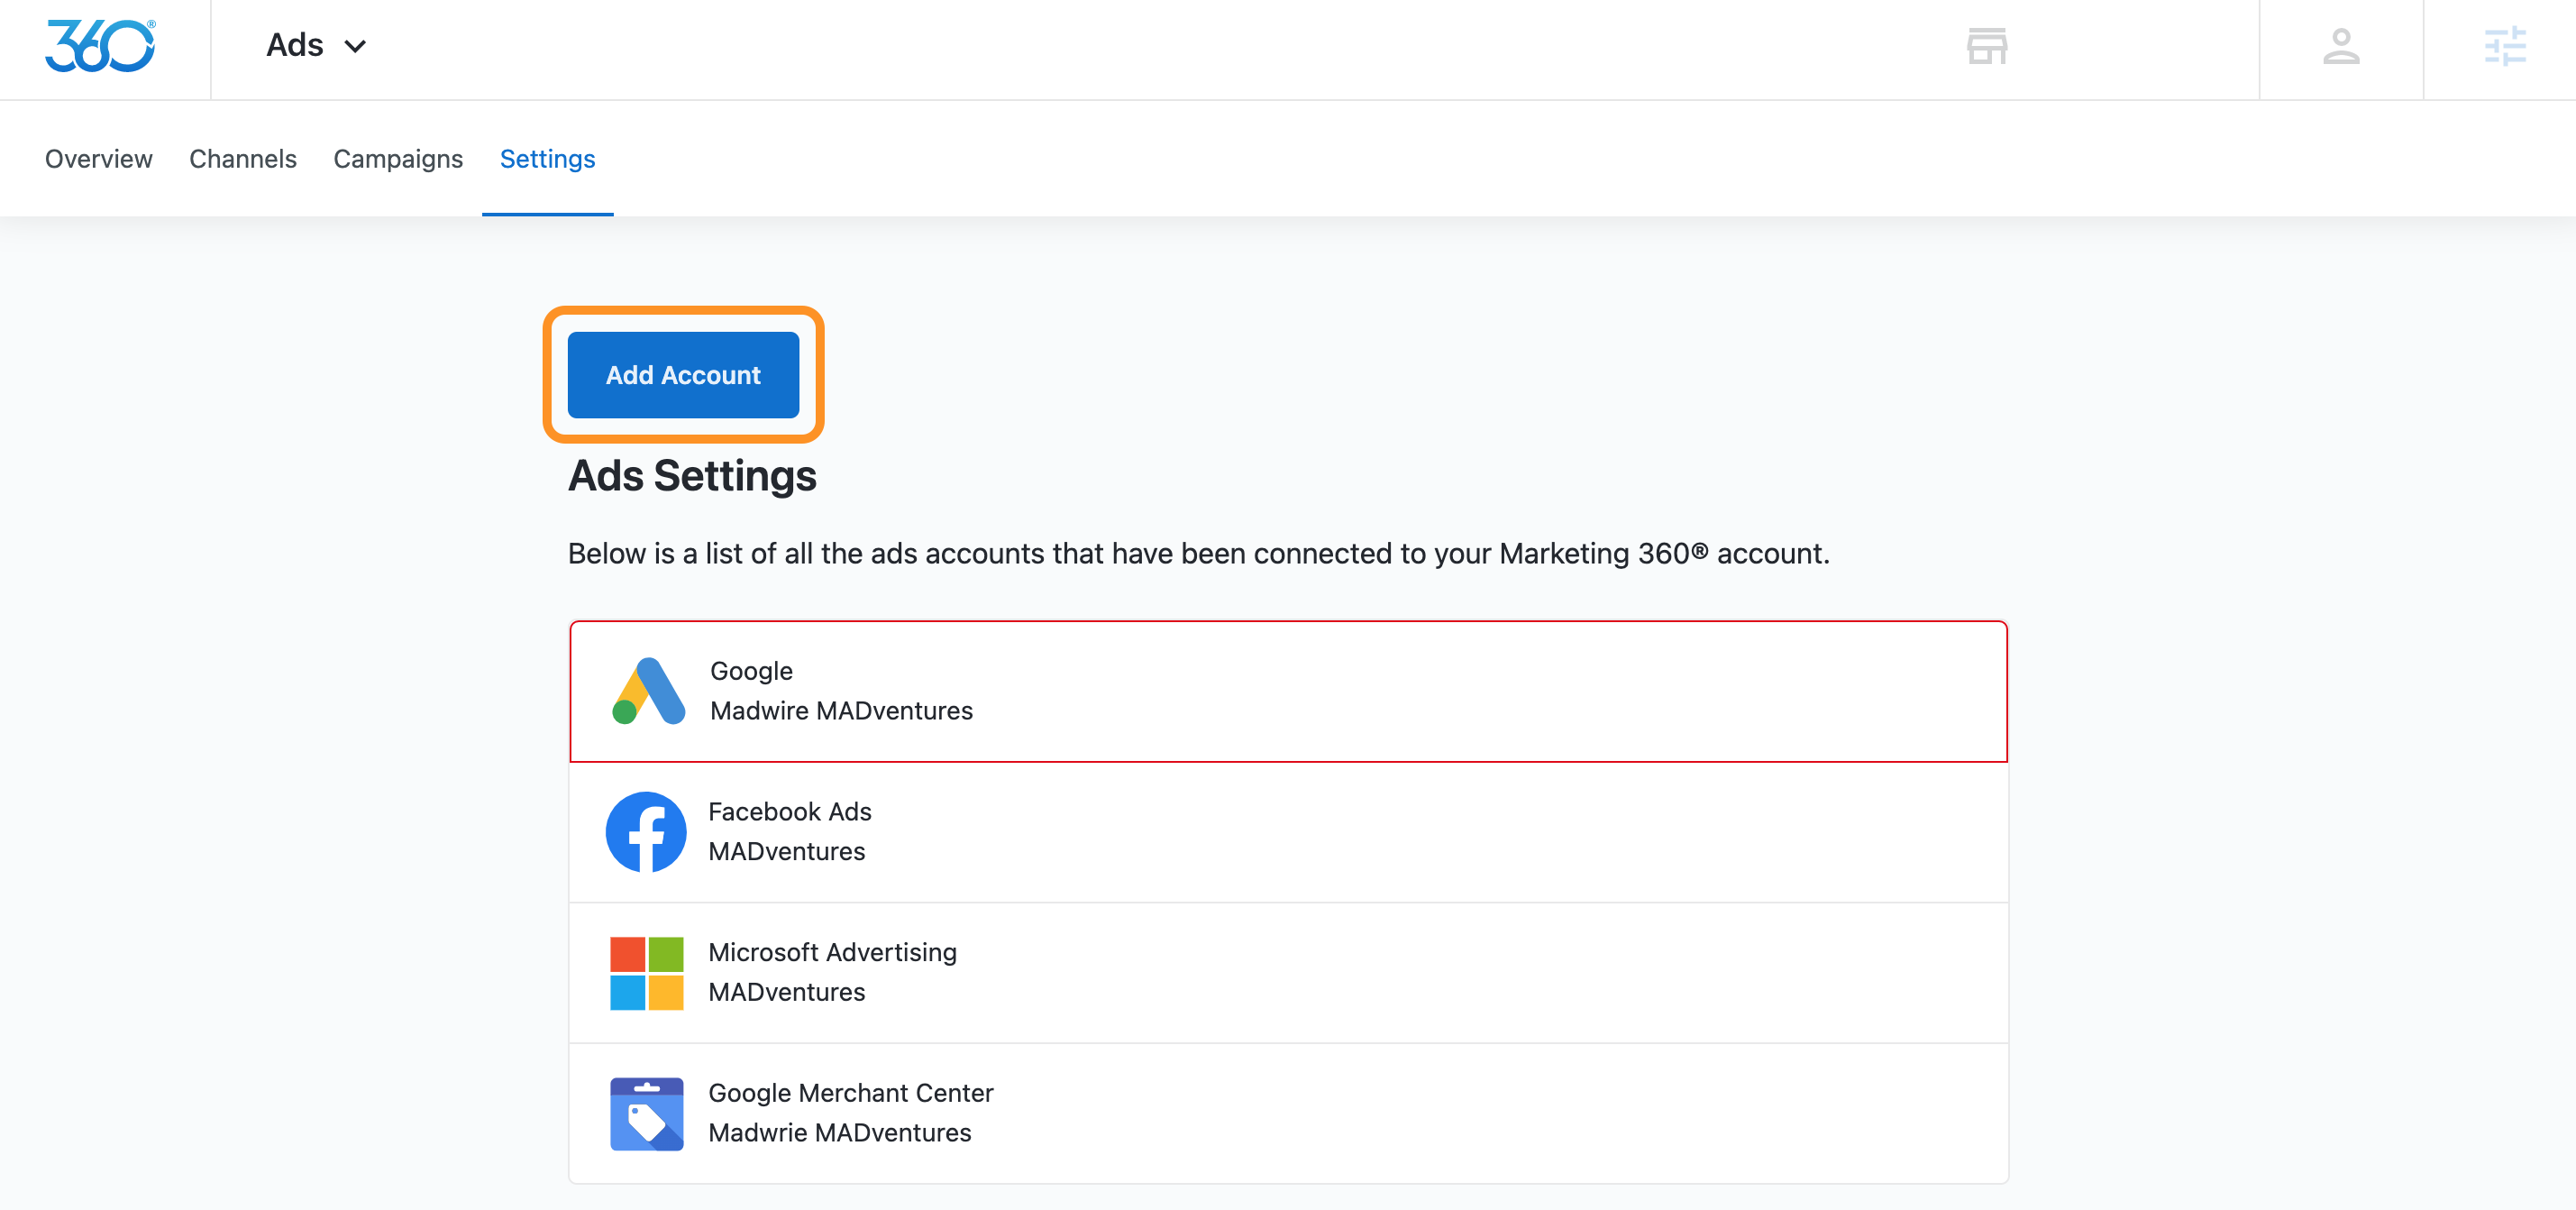Open the sliders settings icon

click(2504, 46)
